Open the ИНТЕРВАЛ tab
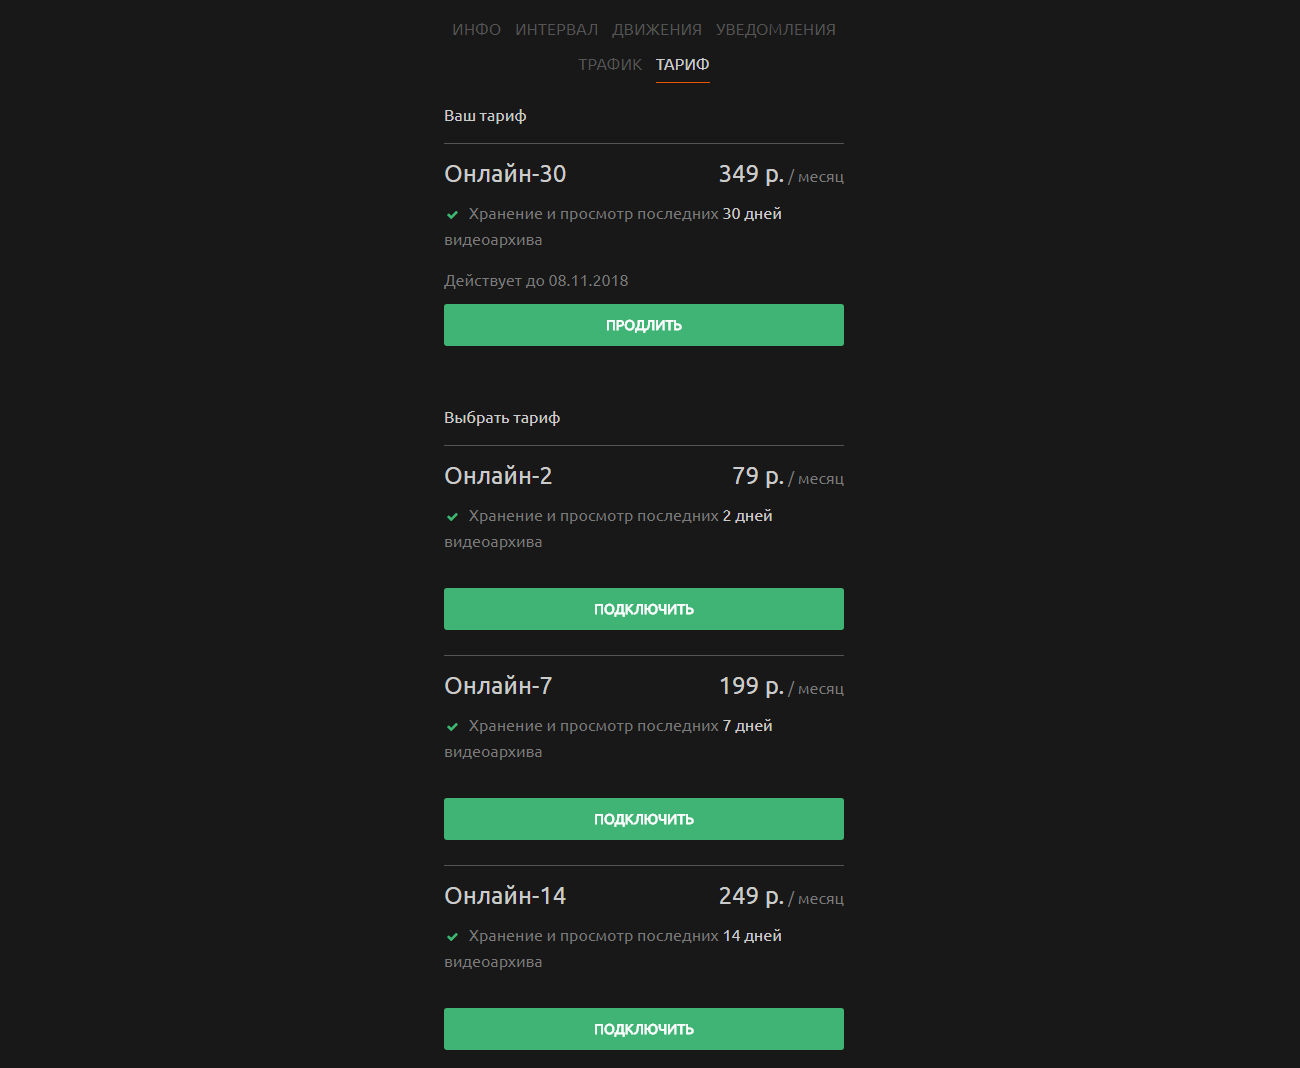This screenshot has width=1300, height=1068. tap(557, 29)
